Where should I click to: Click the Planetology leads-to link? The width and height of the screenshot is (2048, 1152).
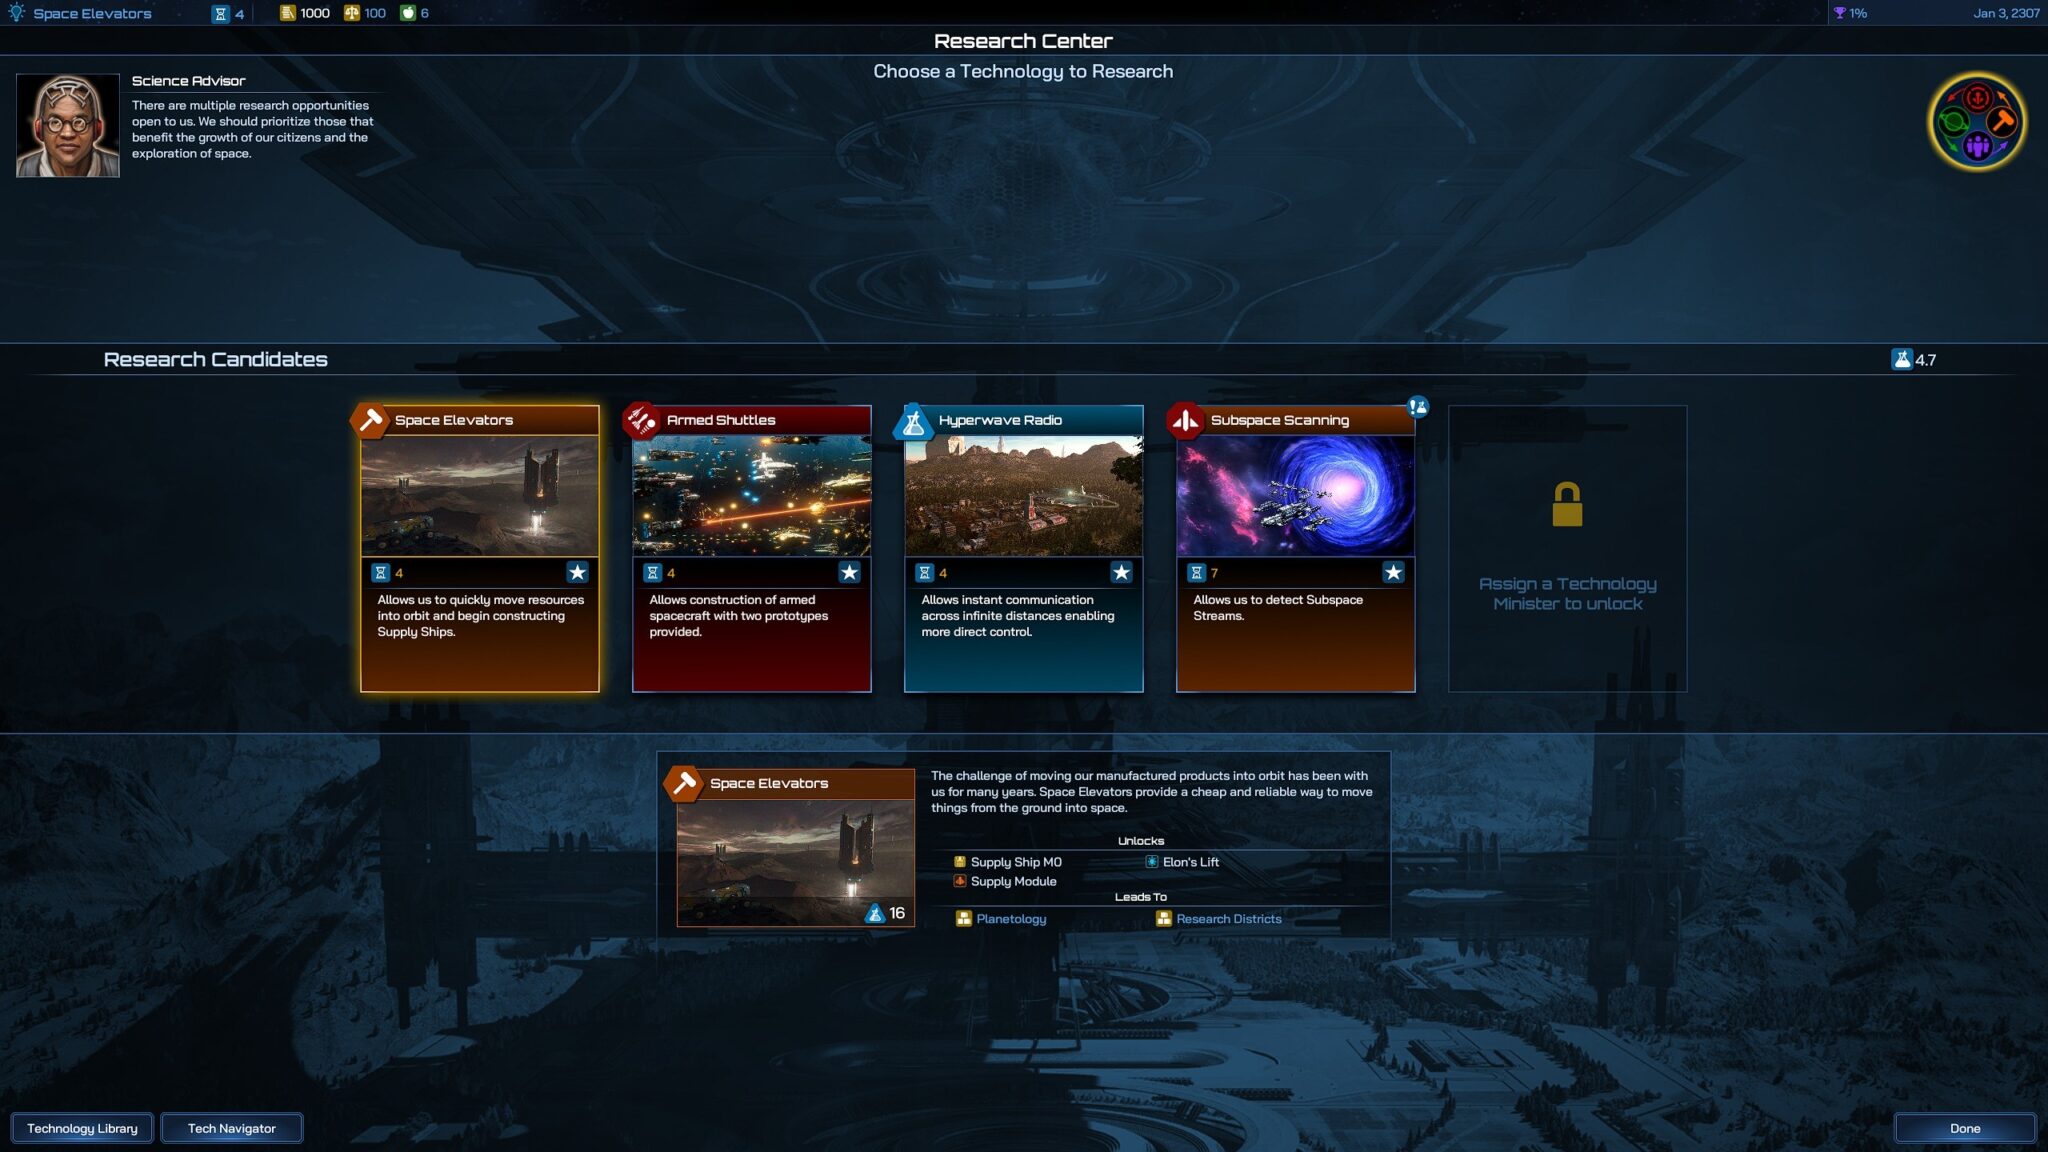click(1010, 919)
